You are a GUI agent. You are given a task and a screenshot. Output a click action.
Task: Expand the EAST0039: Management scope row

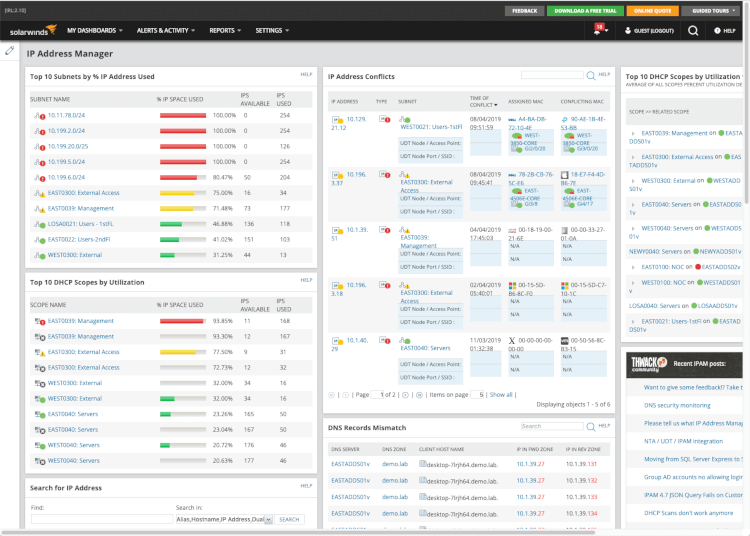tap(631, 133)
